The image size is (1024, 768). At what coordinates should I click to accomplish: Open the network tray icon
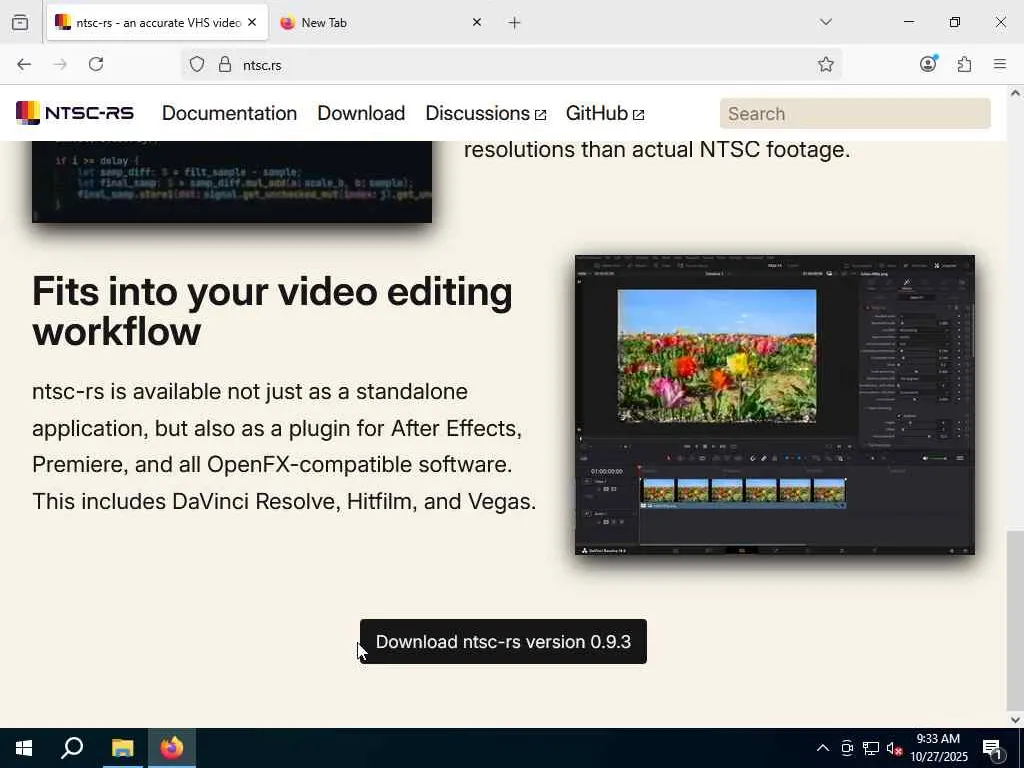click(x=871, y=748)
